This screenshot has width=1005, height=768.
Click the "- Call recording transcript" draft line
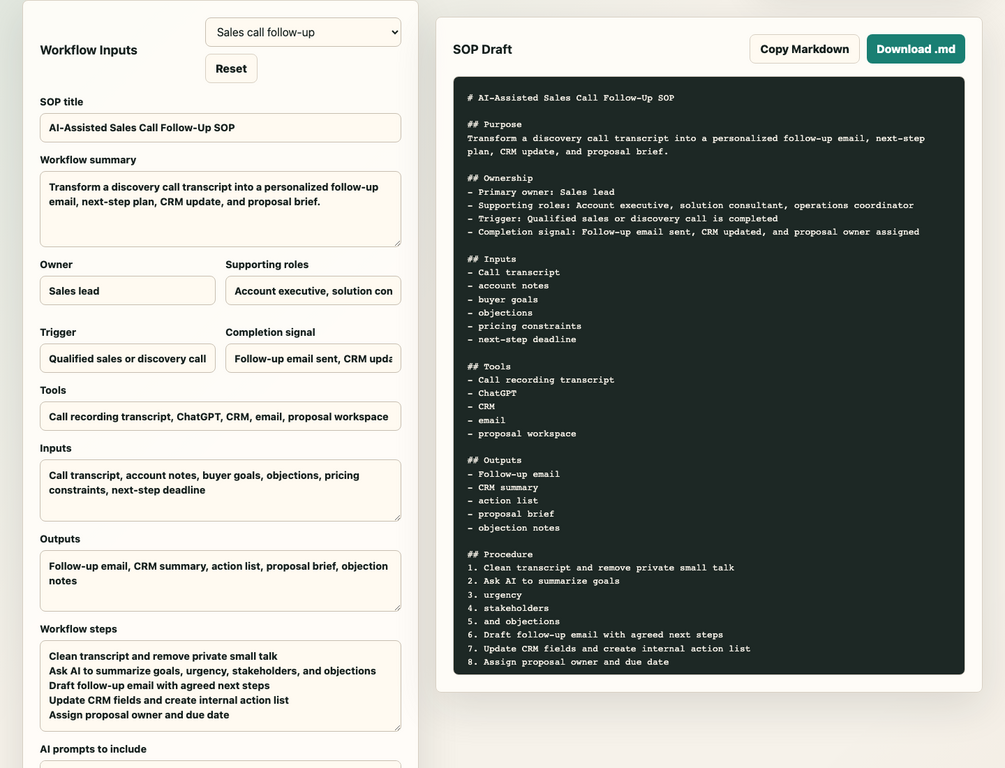coord(540,380)
